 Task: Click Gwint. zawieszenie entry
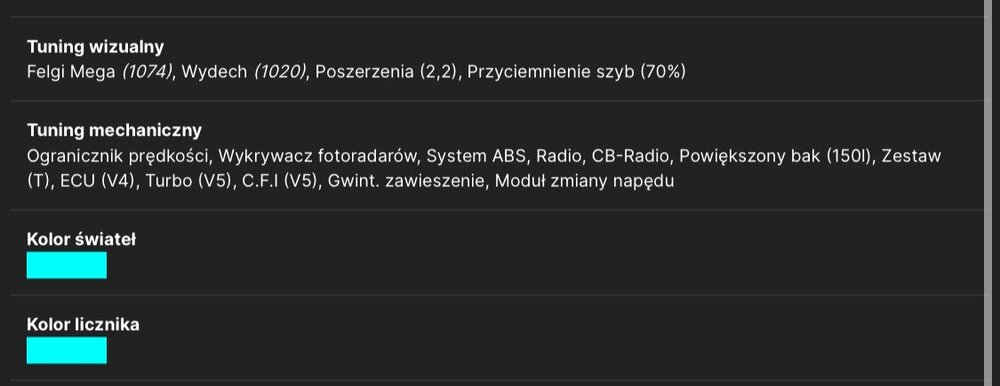click(x=406, y=181)
